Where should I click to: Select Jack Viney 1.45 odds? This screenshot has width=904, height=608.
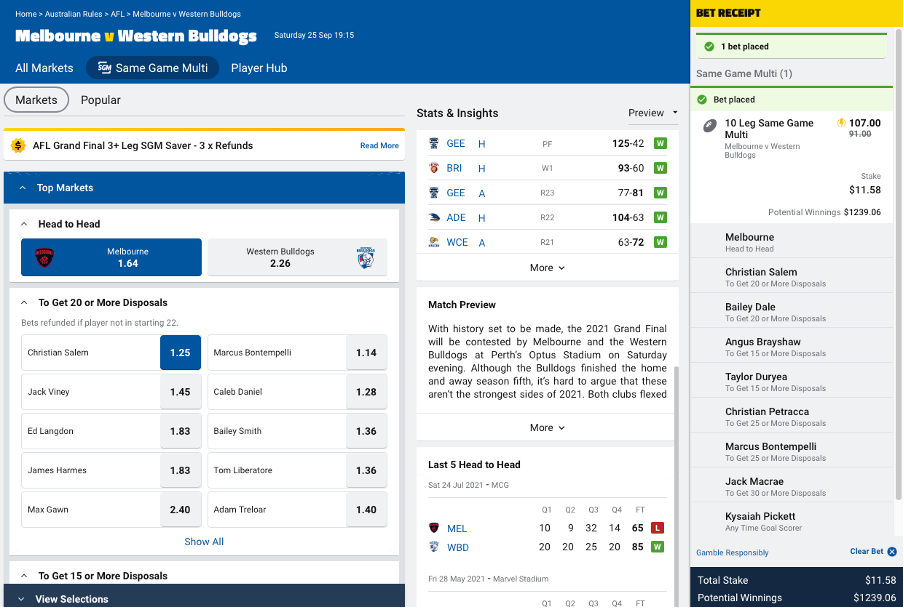click(180, 392)
